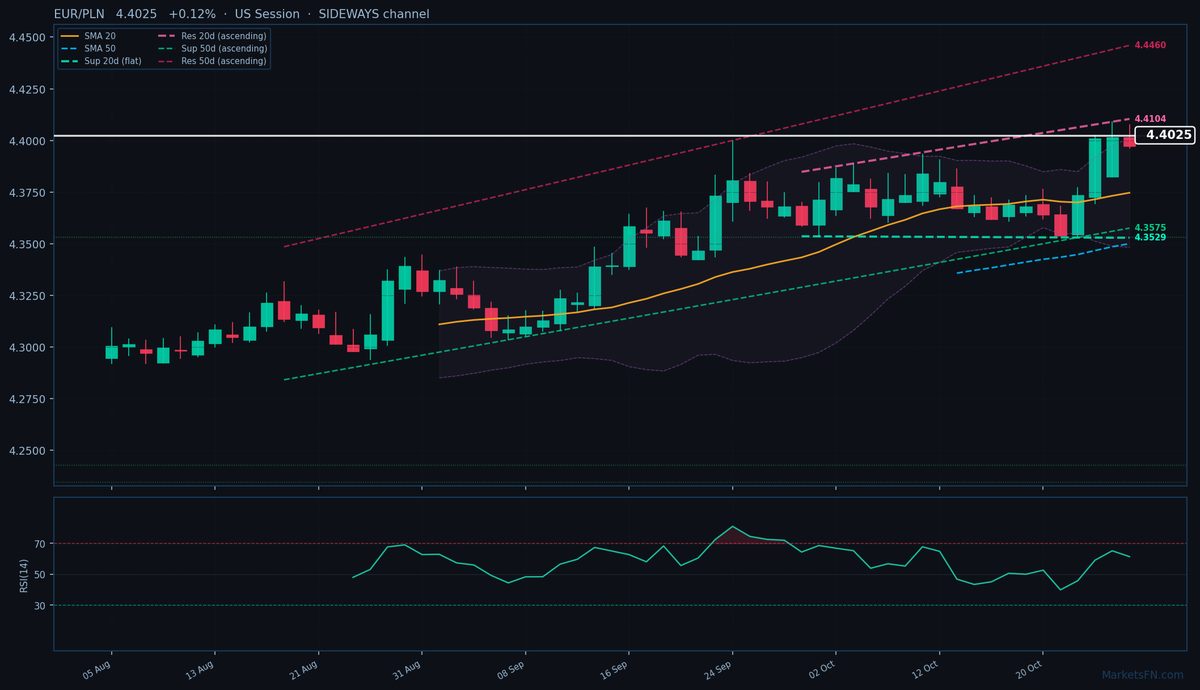Select the 'Res 20d (ascending)' legend entry

(x=211, y=35)
